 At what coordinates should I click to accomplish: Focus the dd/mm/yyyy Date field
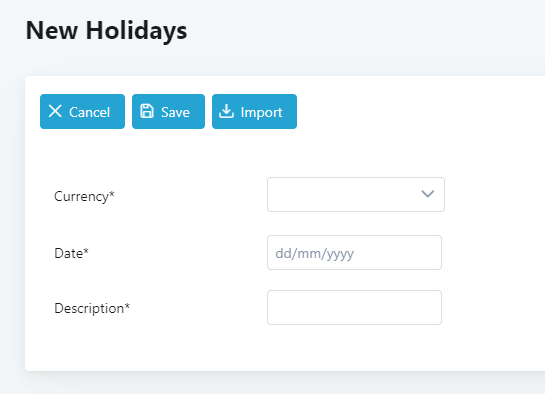coord(354,253)
